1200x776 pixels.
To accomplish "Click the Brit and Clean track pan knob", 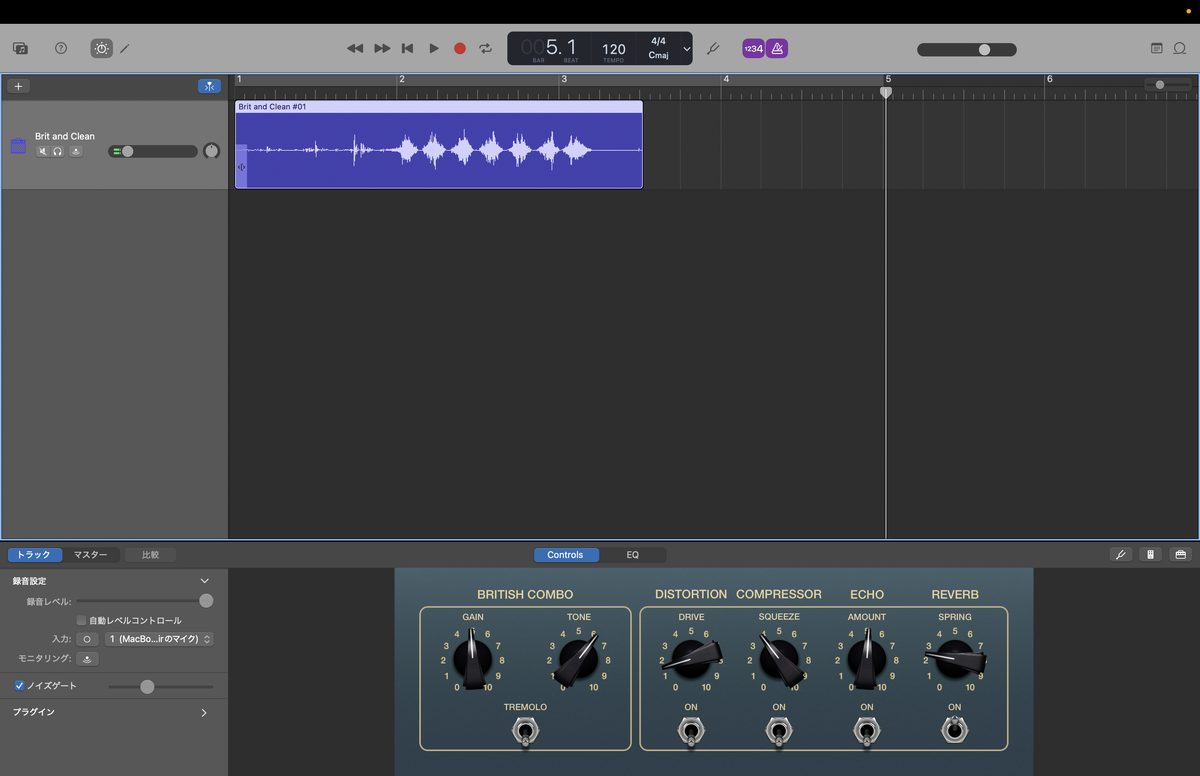I will pyautogui.click(x=211, y=151).
